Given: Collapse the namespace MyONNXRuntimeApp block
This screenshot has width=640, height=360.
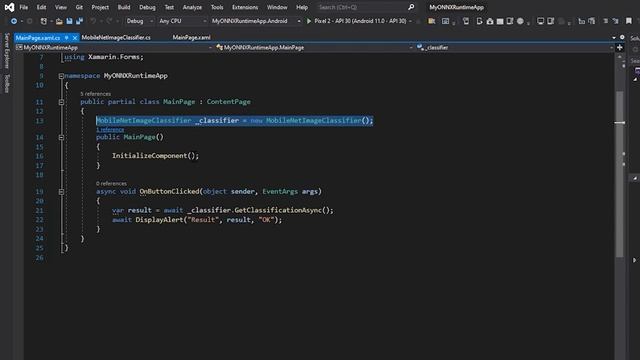Looking at the screenshot, I should [x=61, y=76].
